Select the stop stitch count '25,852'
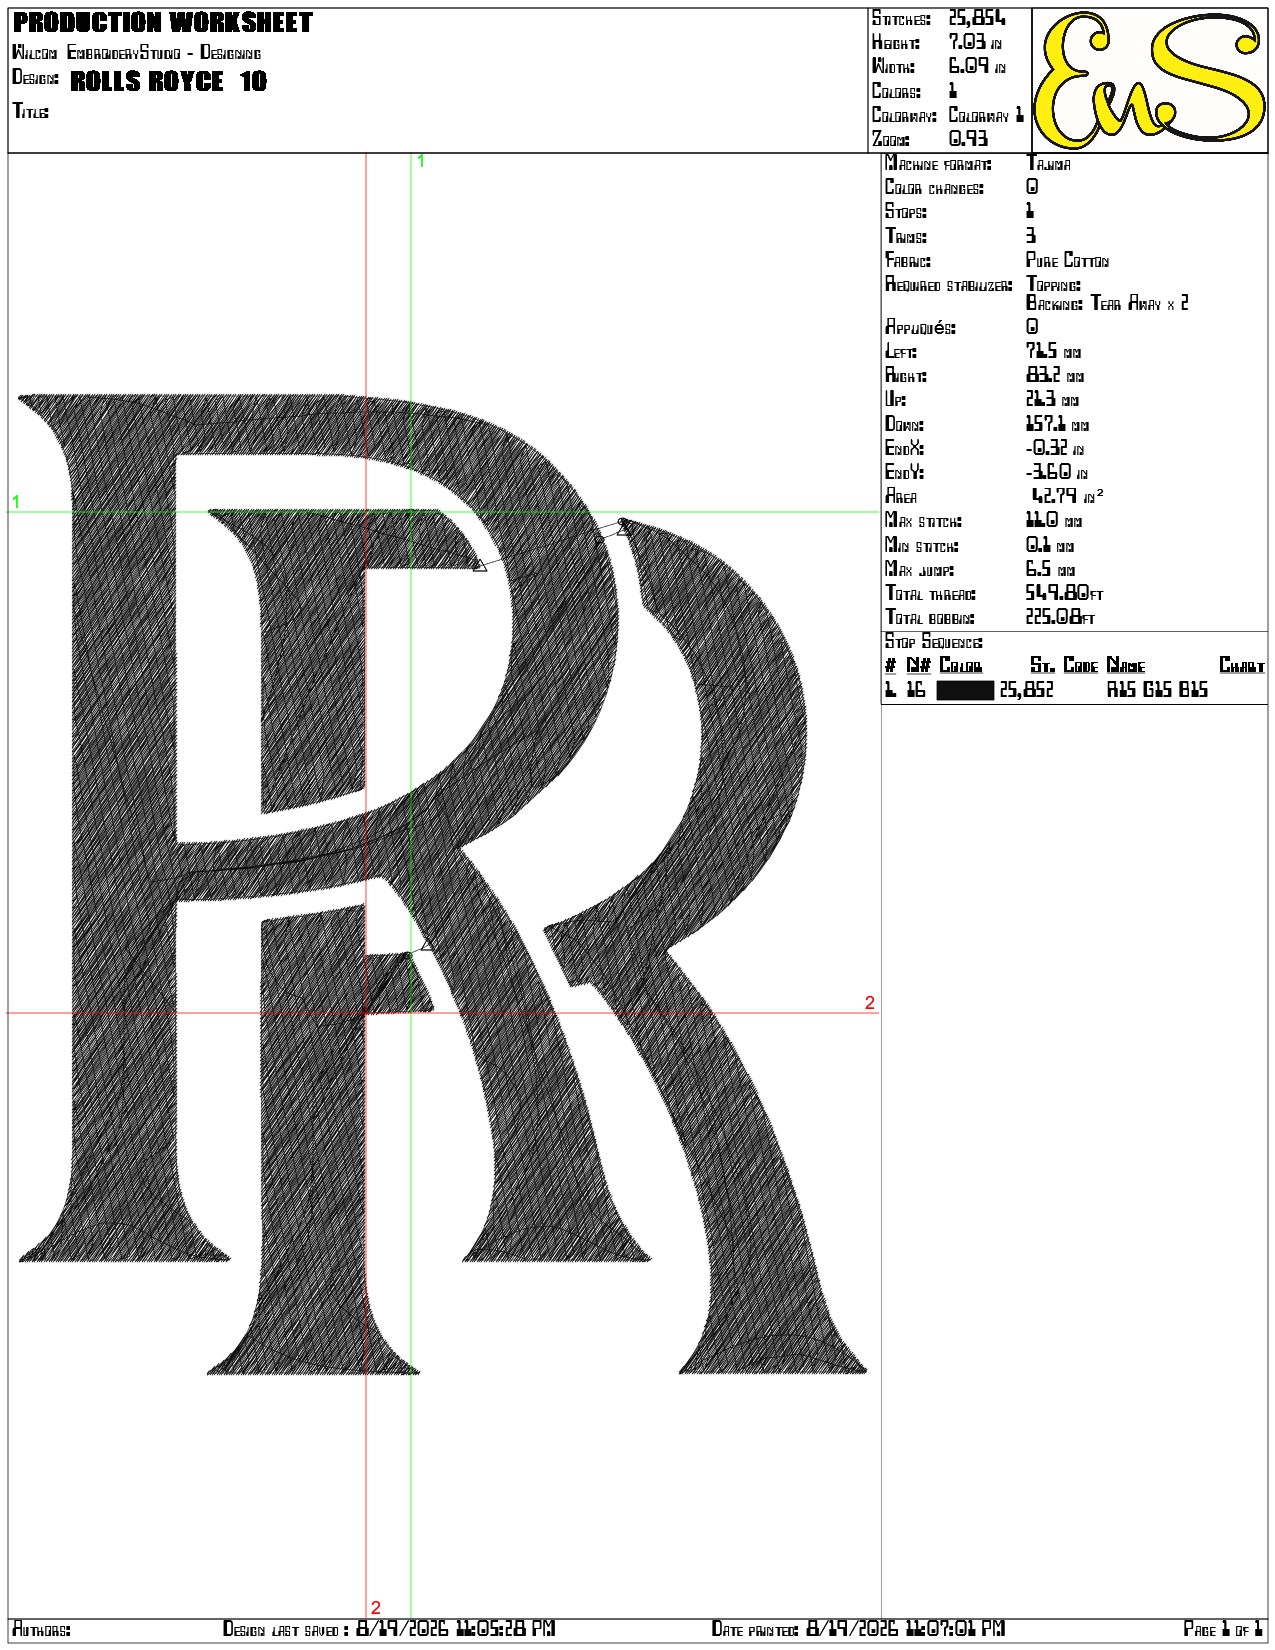This screenshot has width=1275, height=1650. 1026,690
